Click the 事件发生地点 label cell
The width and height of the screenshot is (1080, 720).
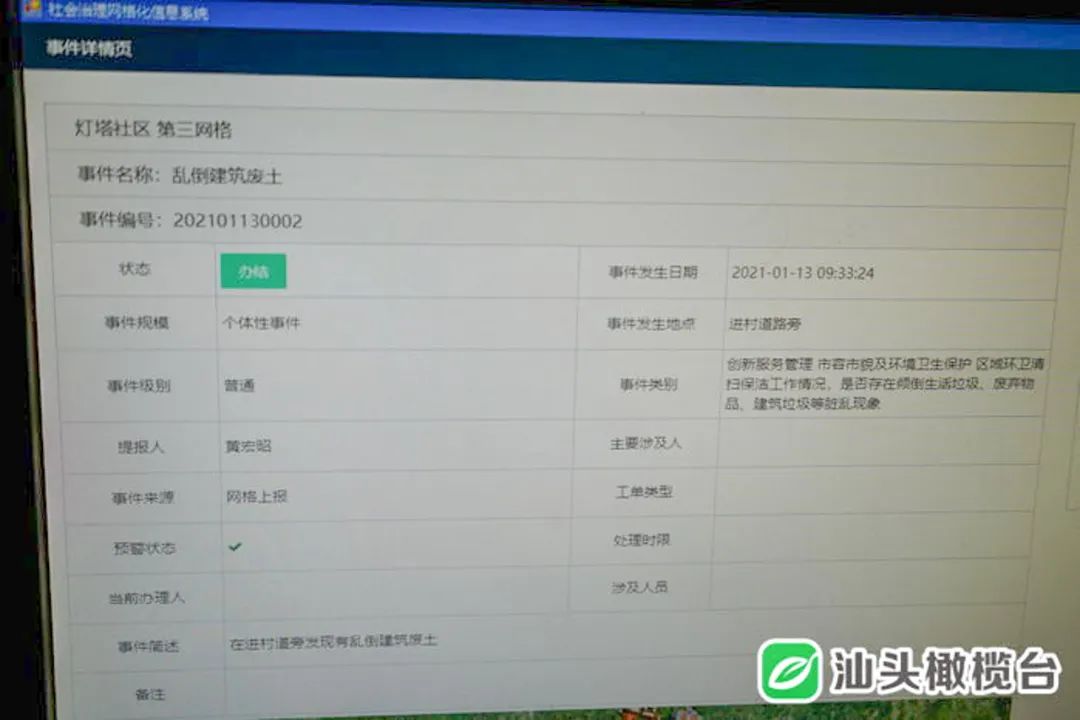pos(651,324)
